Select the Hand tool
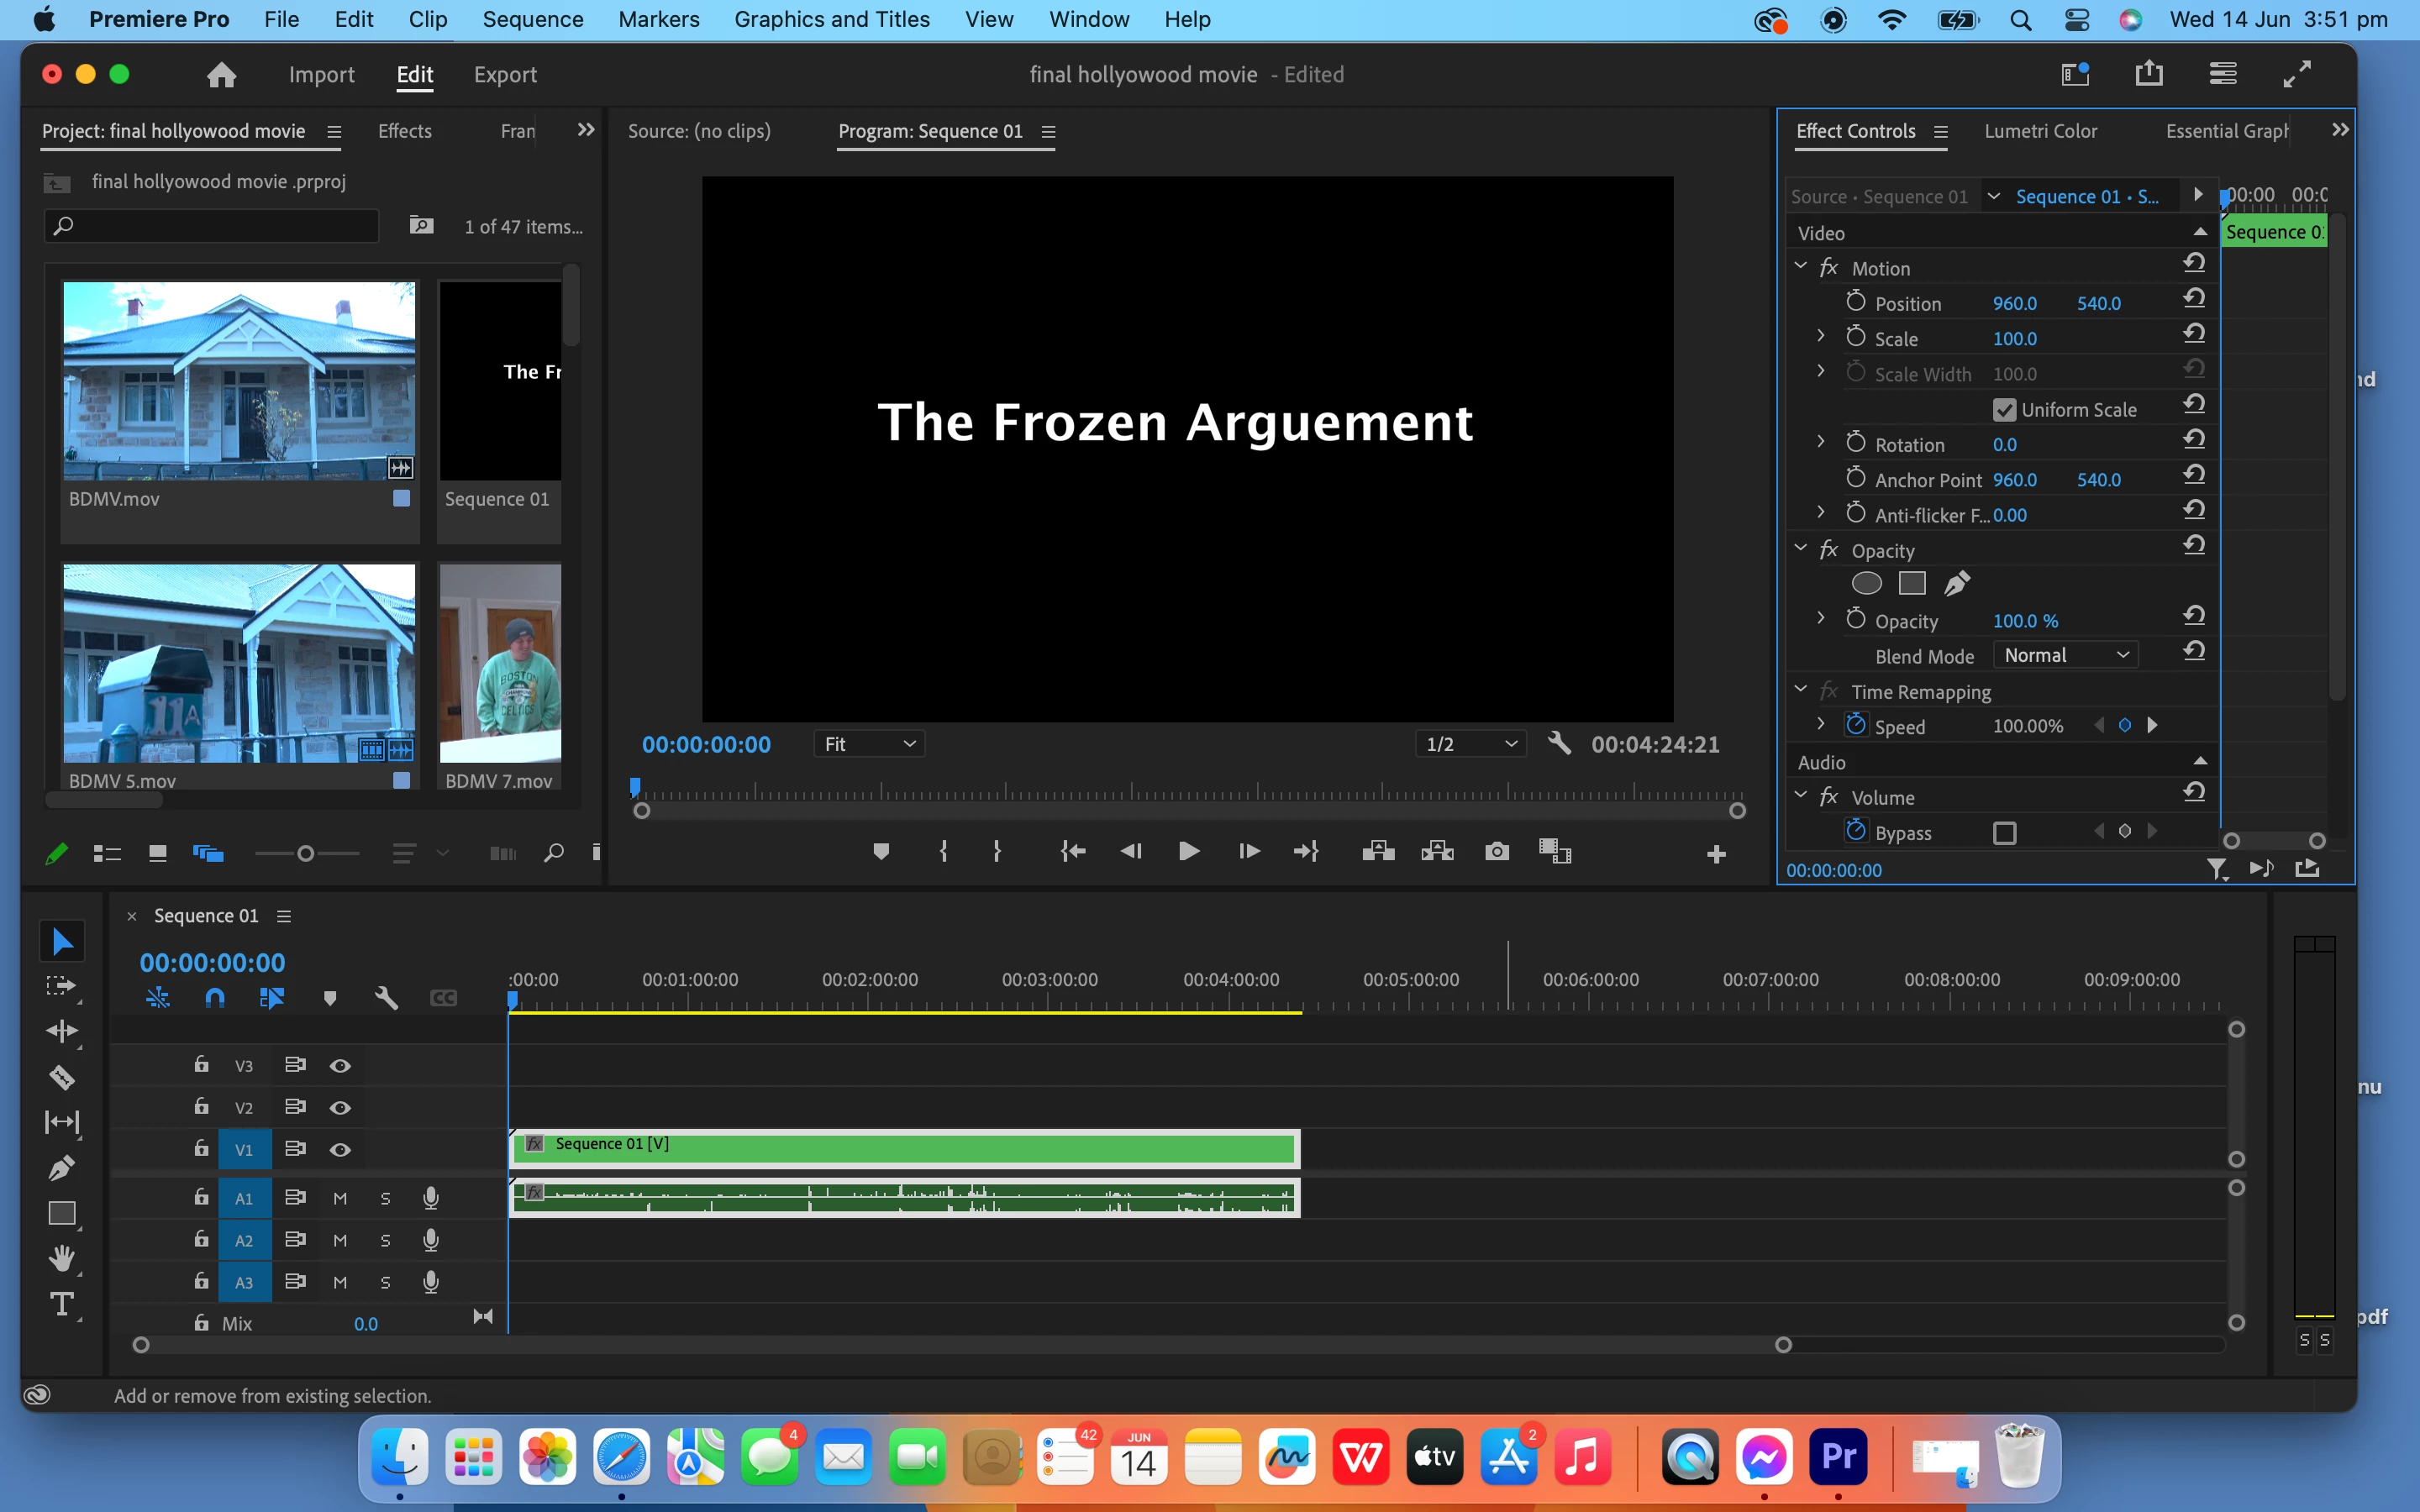This screenshot has height=1512, width=2420. (61, 1258)
